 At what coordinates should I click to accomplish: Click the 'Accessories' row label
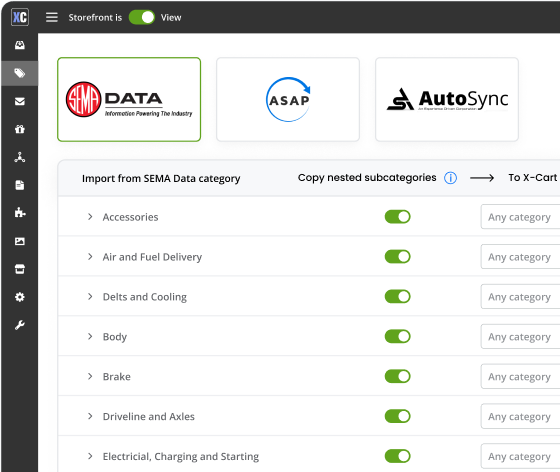click(130, 217)
